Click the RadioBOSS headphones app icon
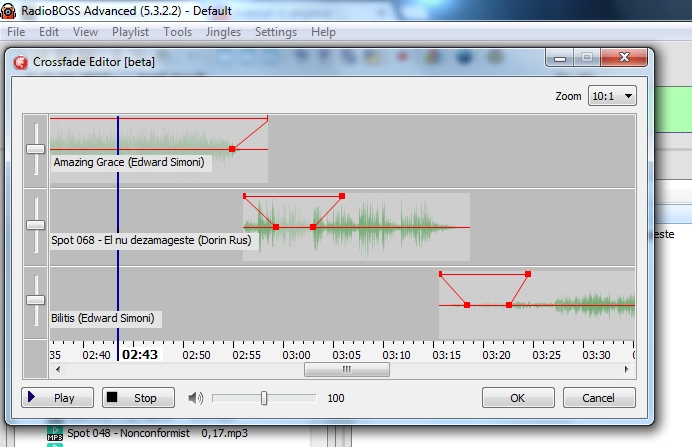 [8, 11]
